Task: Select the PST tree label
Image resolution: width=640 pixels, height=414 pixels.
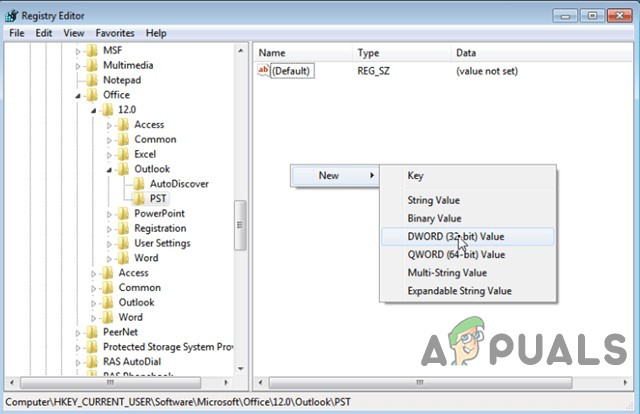Action: tap(158, 199)
